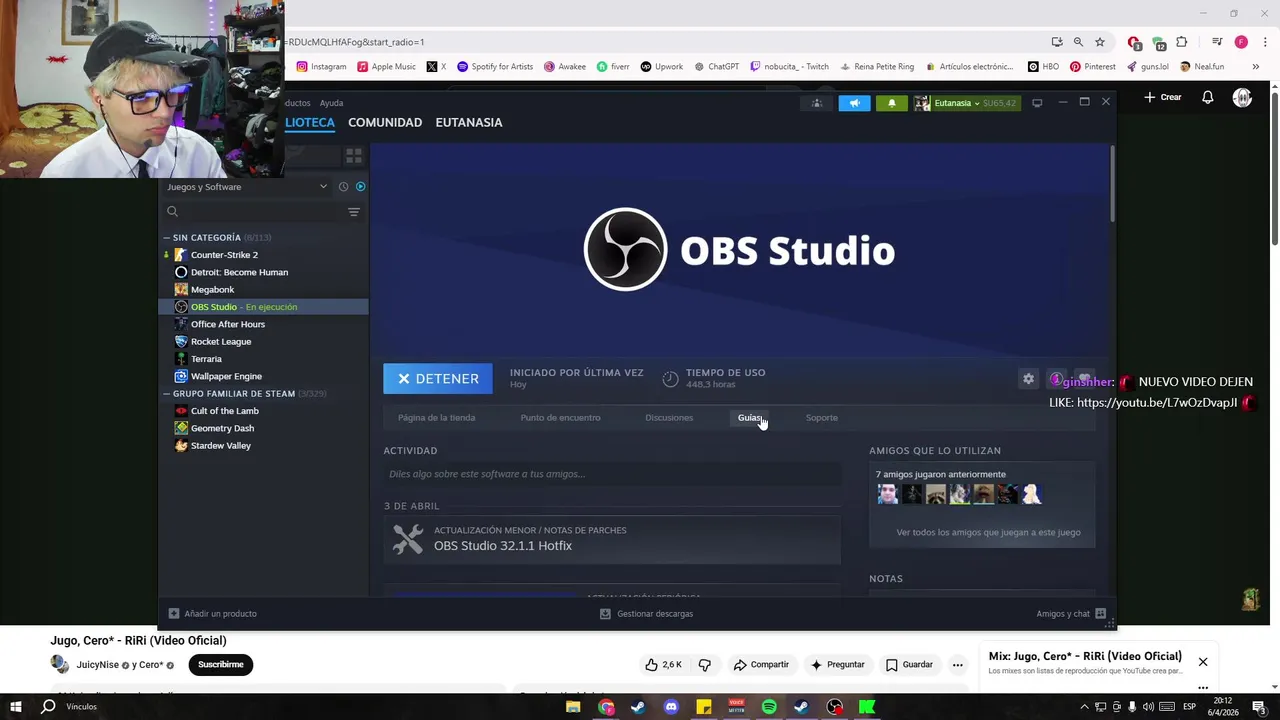Open Spotify from the taskbar
Viewport: 1280px width, 720px height.
click(769, 707)
